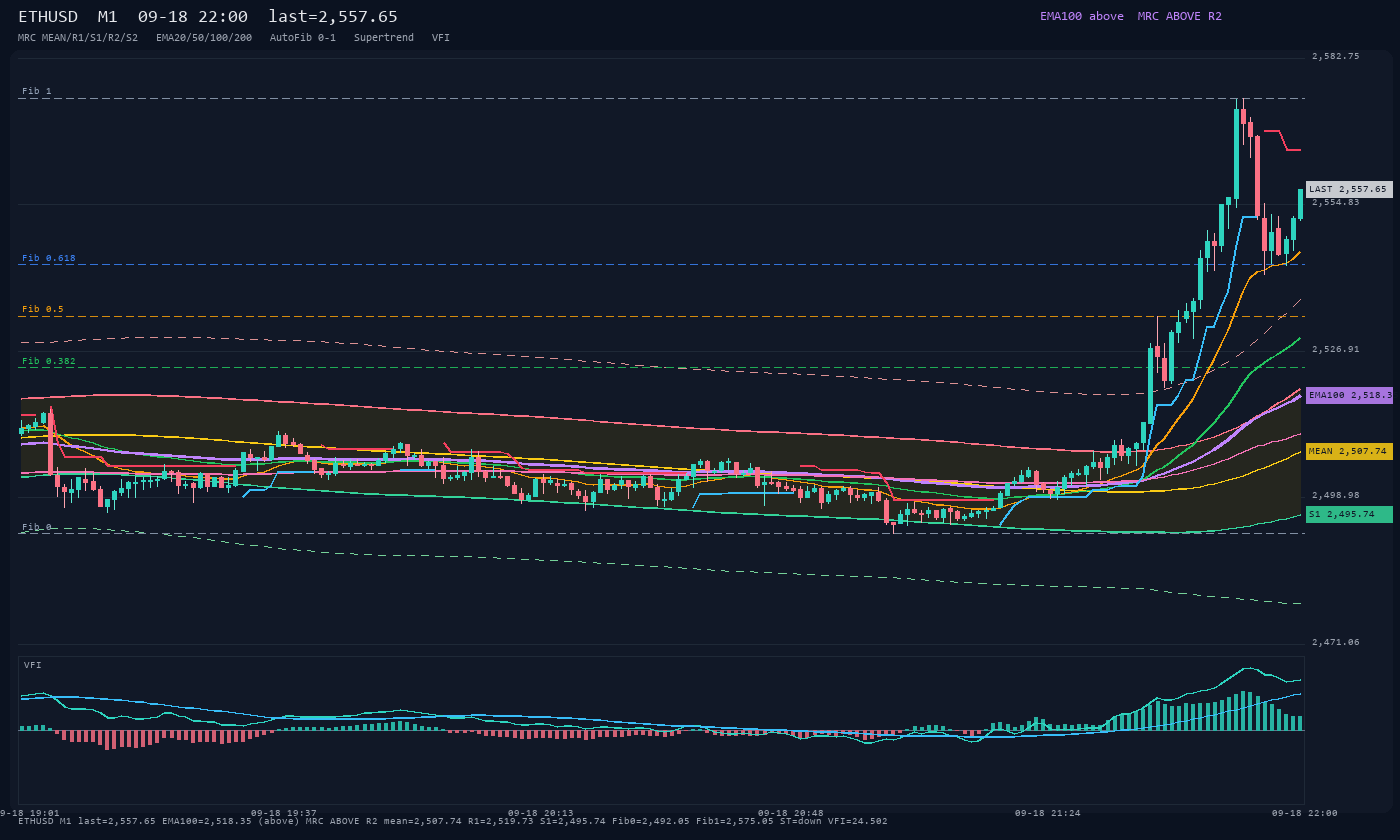The width and height of the screenshot is (1400, 840).
Task: Click the 09-18 20:13 time axis label
Action: (541, 813)
